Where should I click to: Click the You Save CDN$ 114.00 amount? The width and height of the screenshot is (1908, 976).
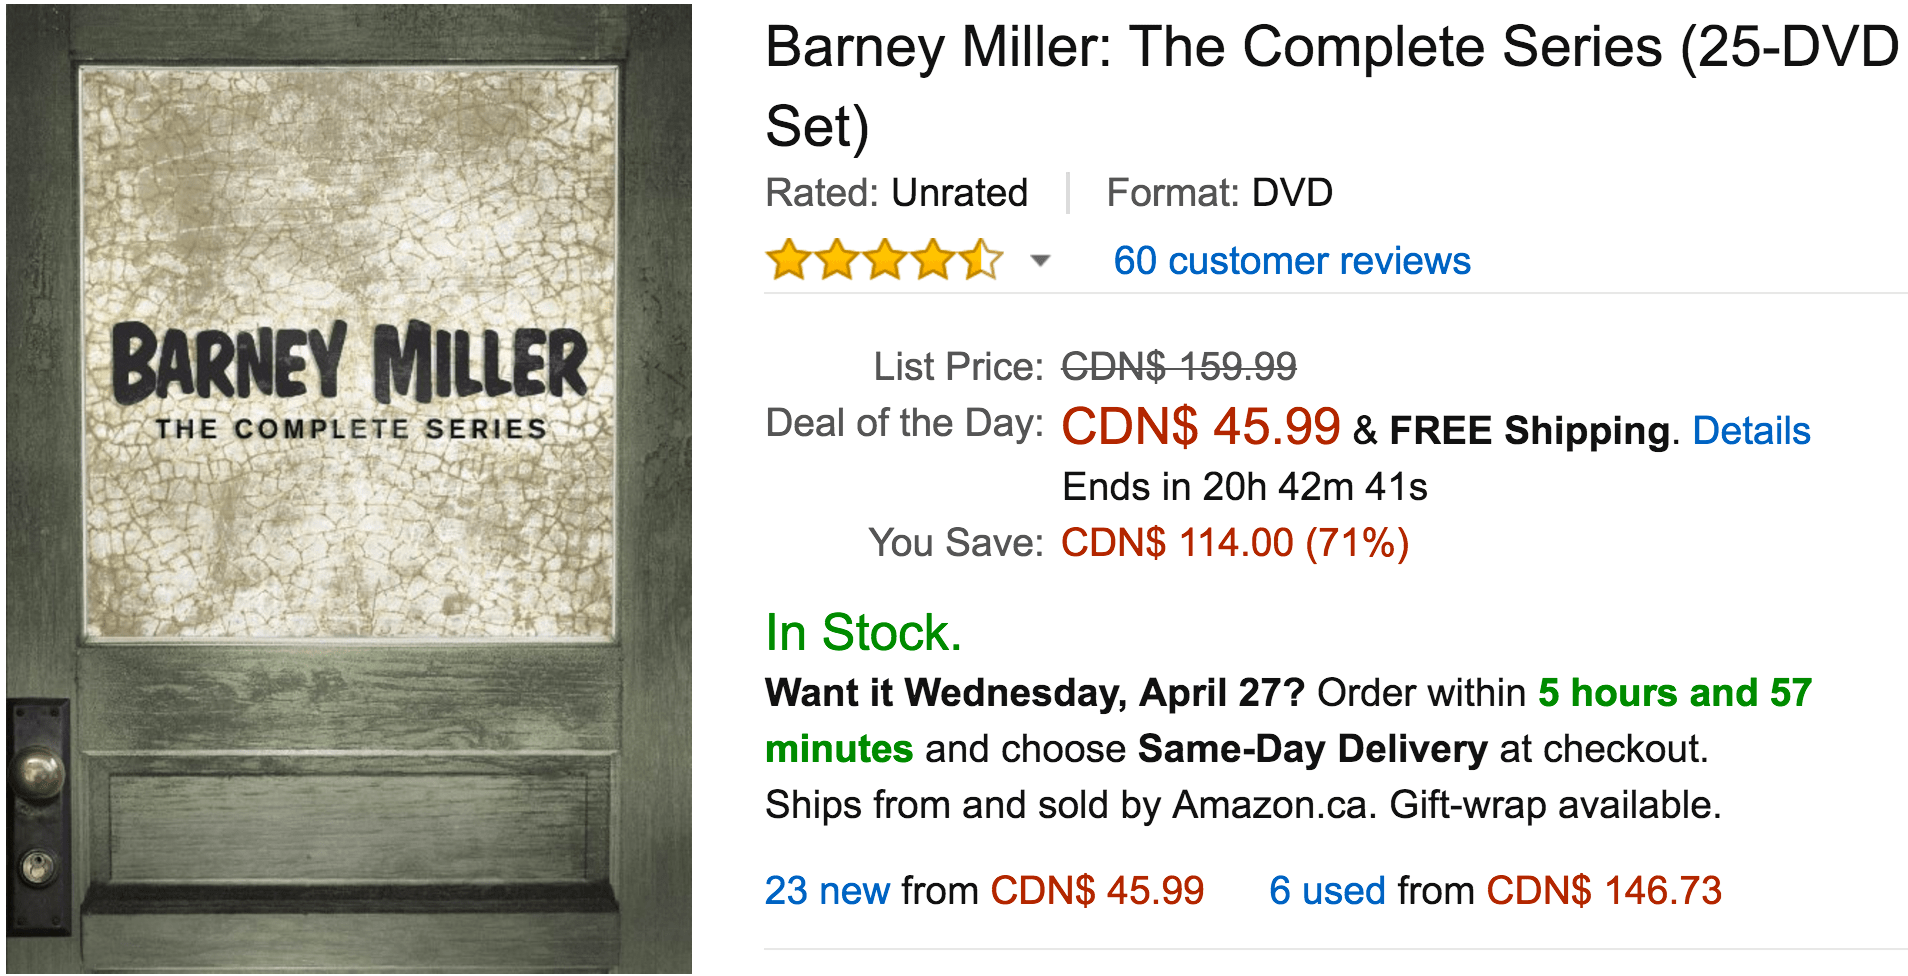(1234, 543)
